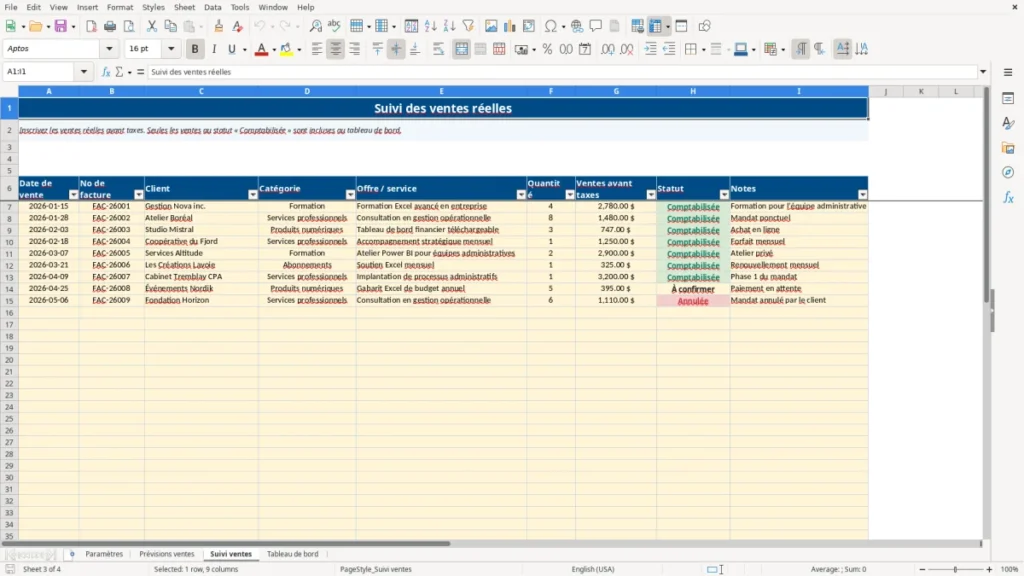Click the zoom slider handle

point(955,569)
